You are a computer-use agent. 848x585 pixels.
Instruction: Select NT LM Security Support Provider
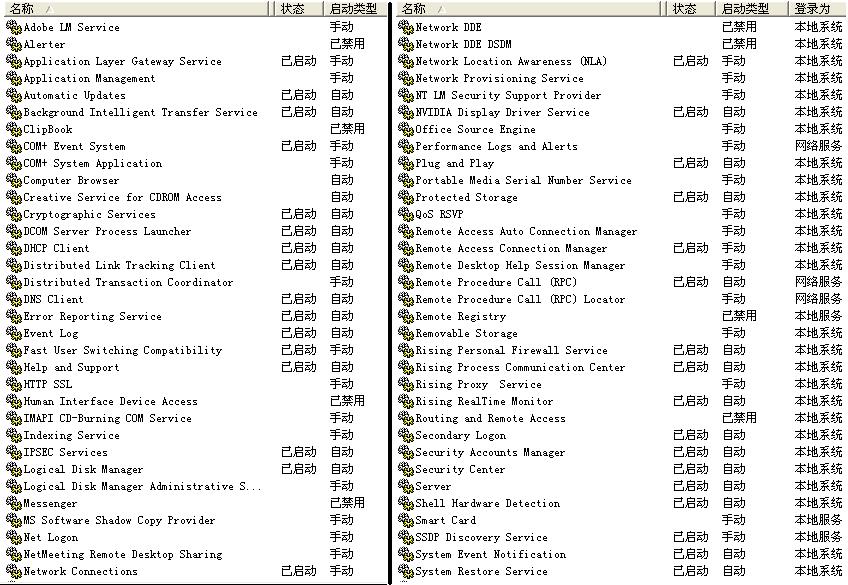pyautogui.click(x=508, y=95)
